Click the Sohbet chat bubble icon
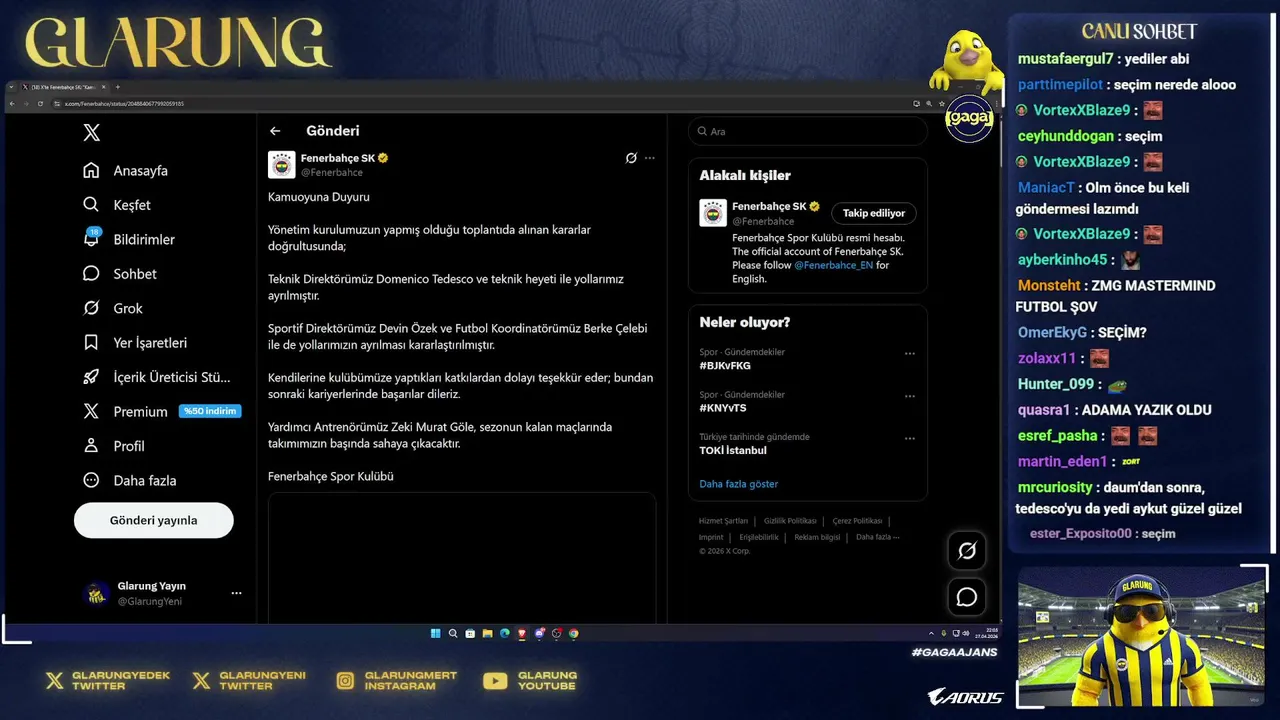The image size is (1280, 720). point(91,274)
